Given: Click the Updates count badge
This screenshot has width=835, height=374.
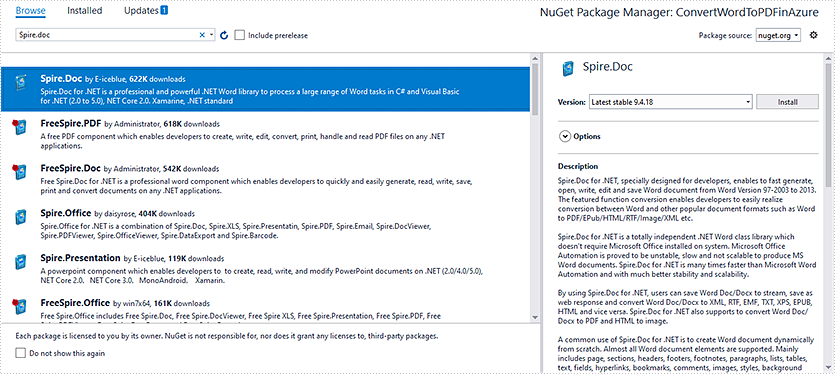Looking at the screenshot, I should [164, 10].
